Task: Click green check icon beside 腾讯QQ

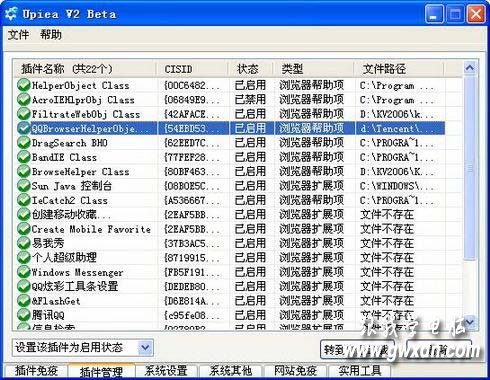Action: pyautogui.click(x=24, y=315)
